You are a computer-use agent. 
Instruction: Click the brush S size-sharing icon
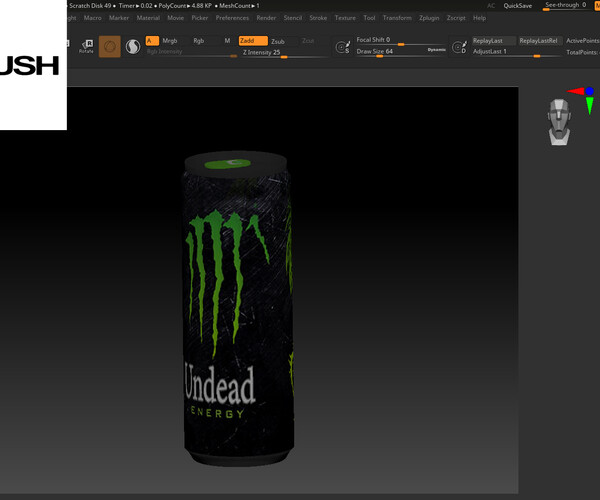pyautogui.click(x=342, y=47)
